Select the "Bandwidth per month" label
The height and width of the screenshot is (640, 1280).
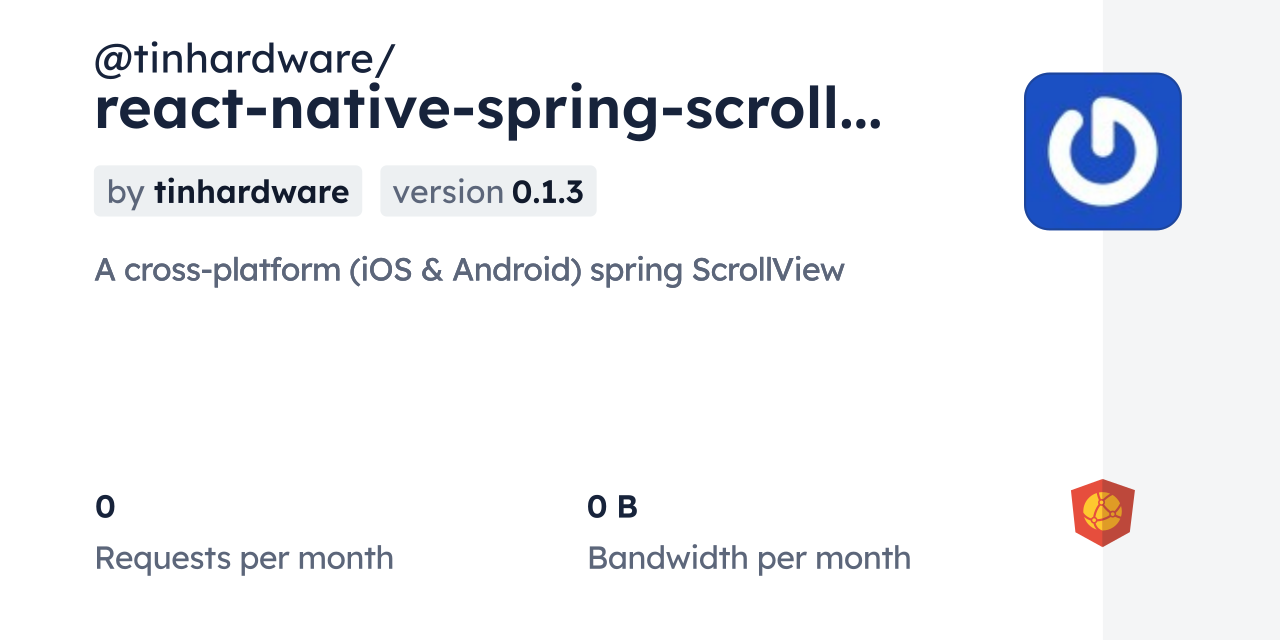click(749, 558)
